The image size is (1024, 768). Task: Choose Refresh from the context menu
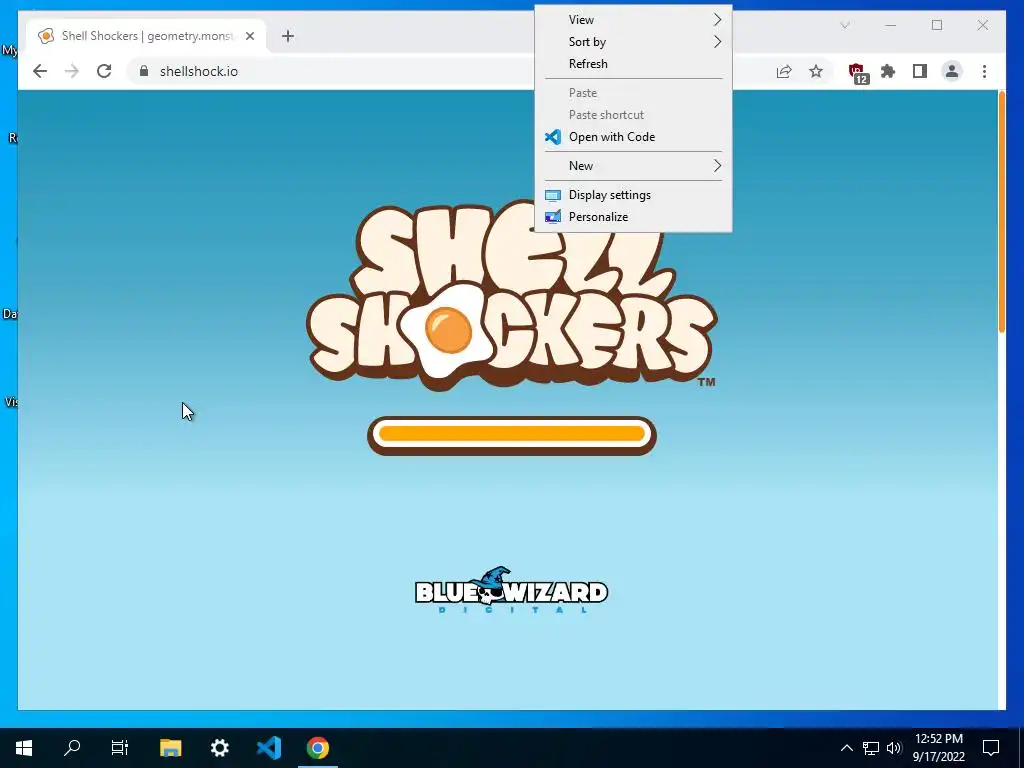pyautogui.click(x=633, y=64)
